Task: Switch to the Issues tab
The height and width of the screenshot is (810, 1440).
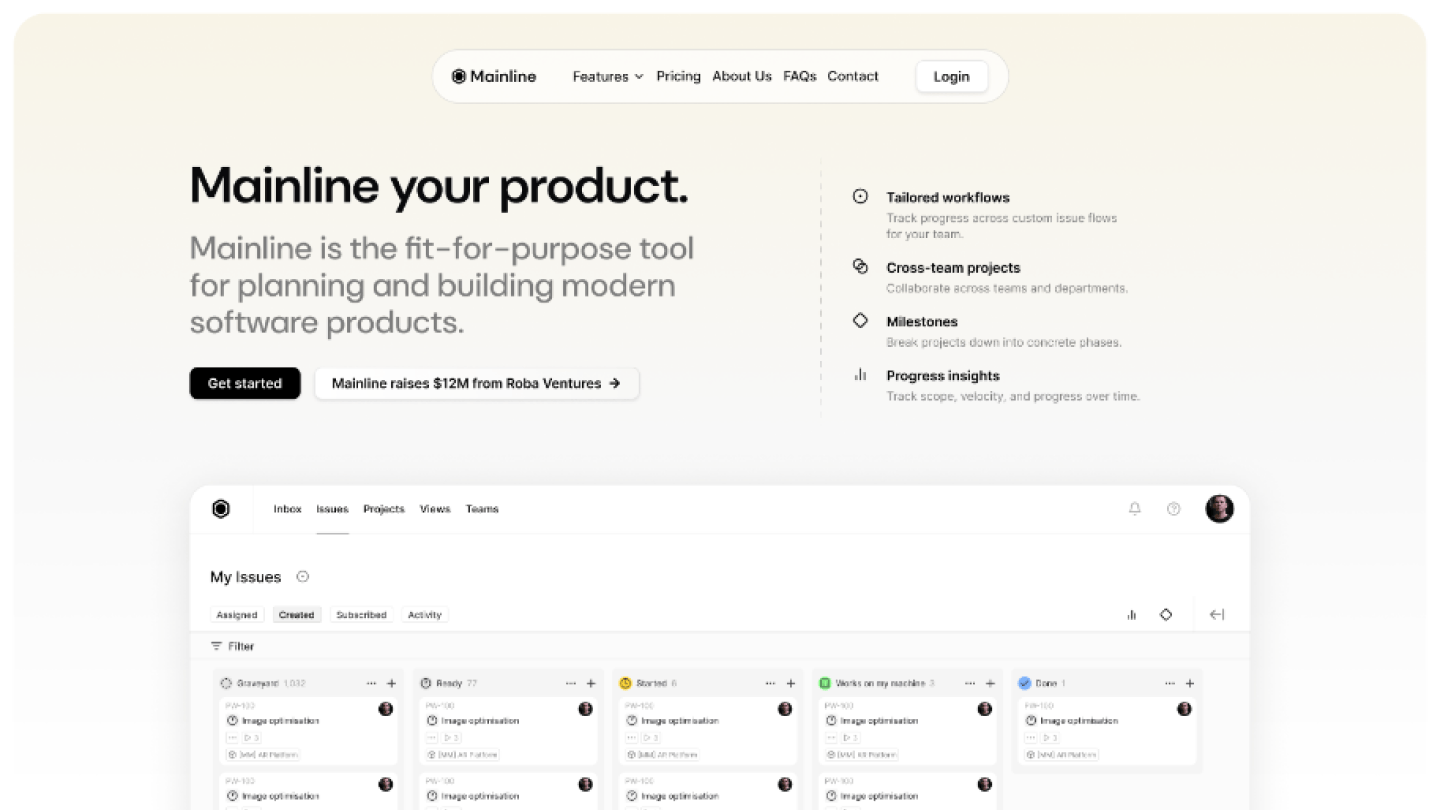Action: point(332,509)
